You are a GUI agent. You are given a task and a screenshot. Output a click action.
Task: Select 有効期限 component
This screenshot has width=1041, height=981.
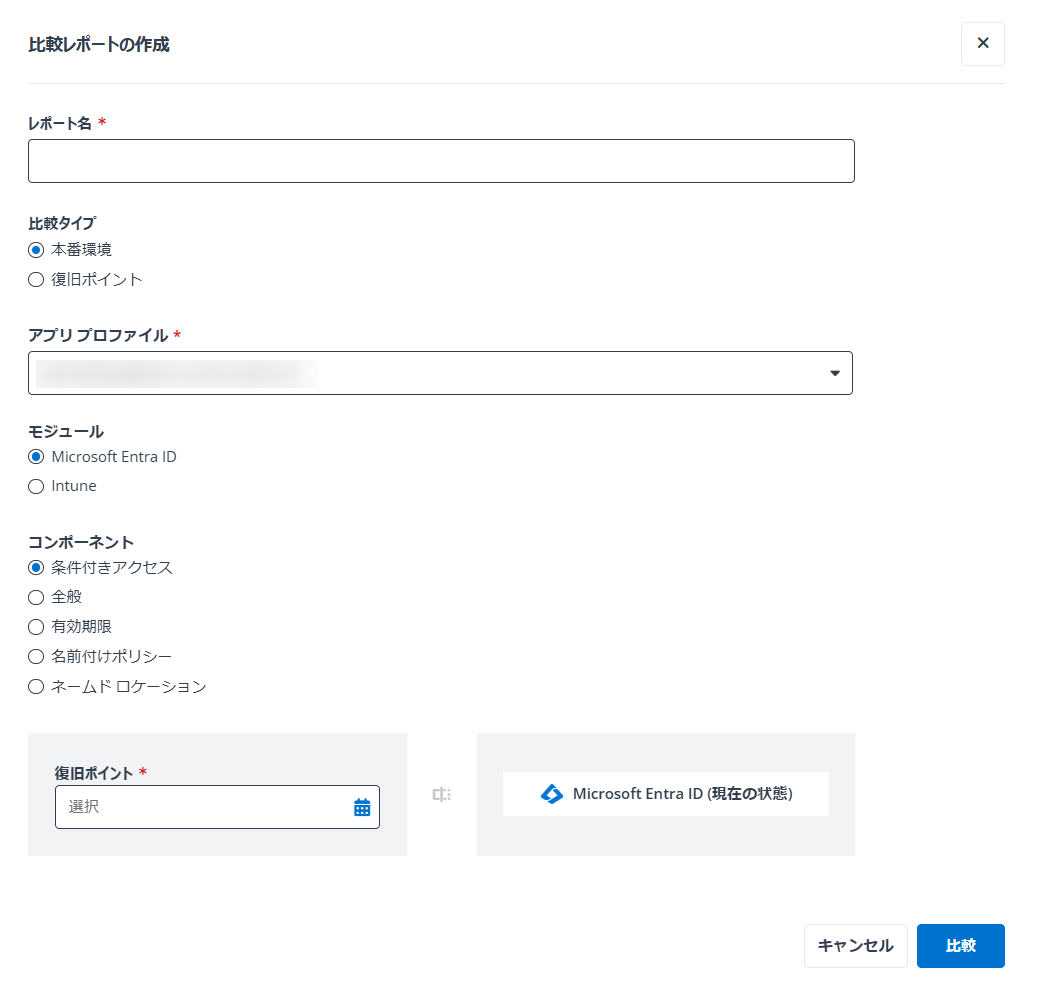(x=36, y=627)
